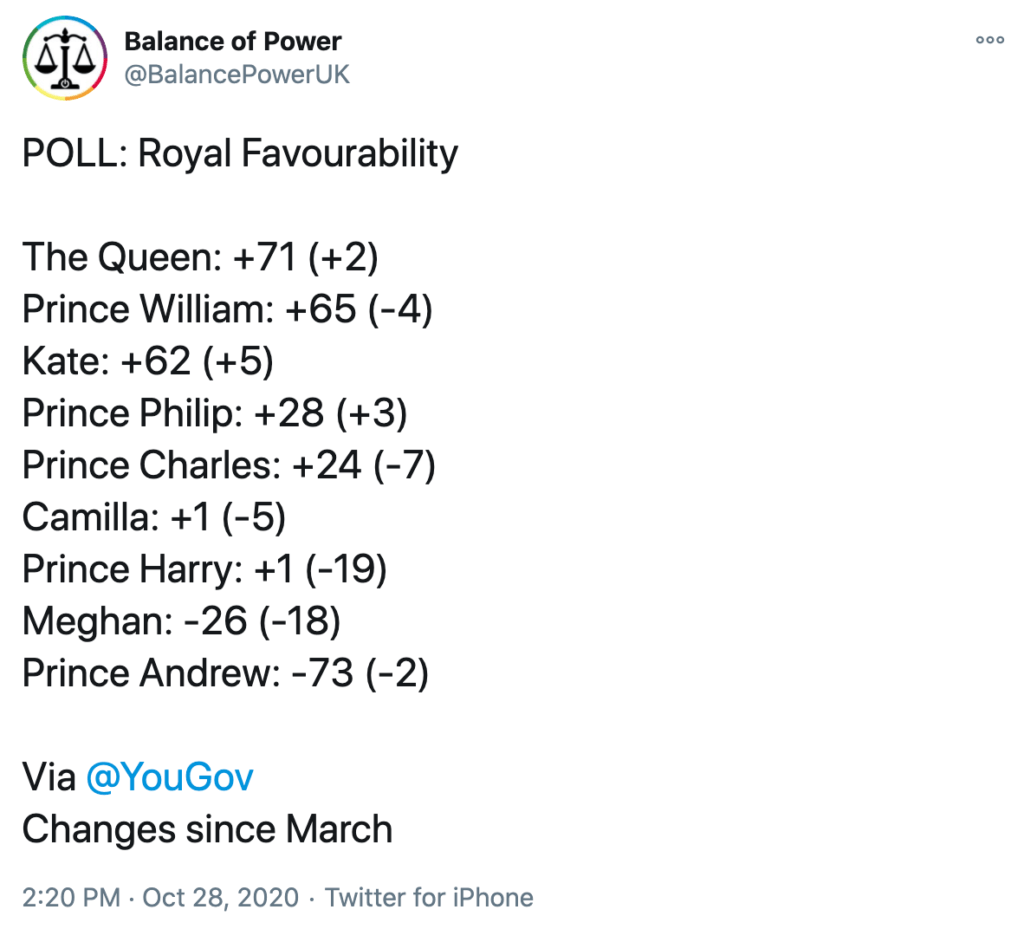Open the Balance of Power display name
The image size is (1024, 929).
coord(232,42)
